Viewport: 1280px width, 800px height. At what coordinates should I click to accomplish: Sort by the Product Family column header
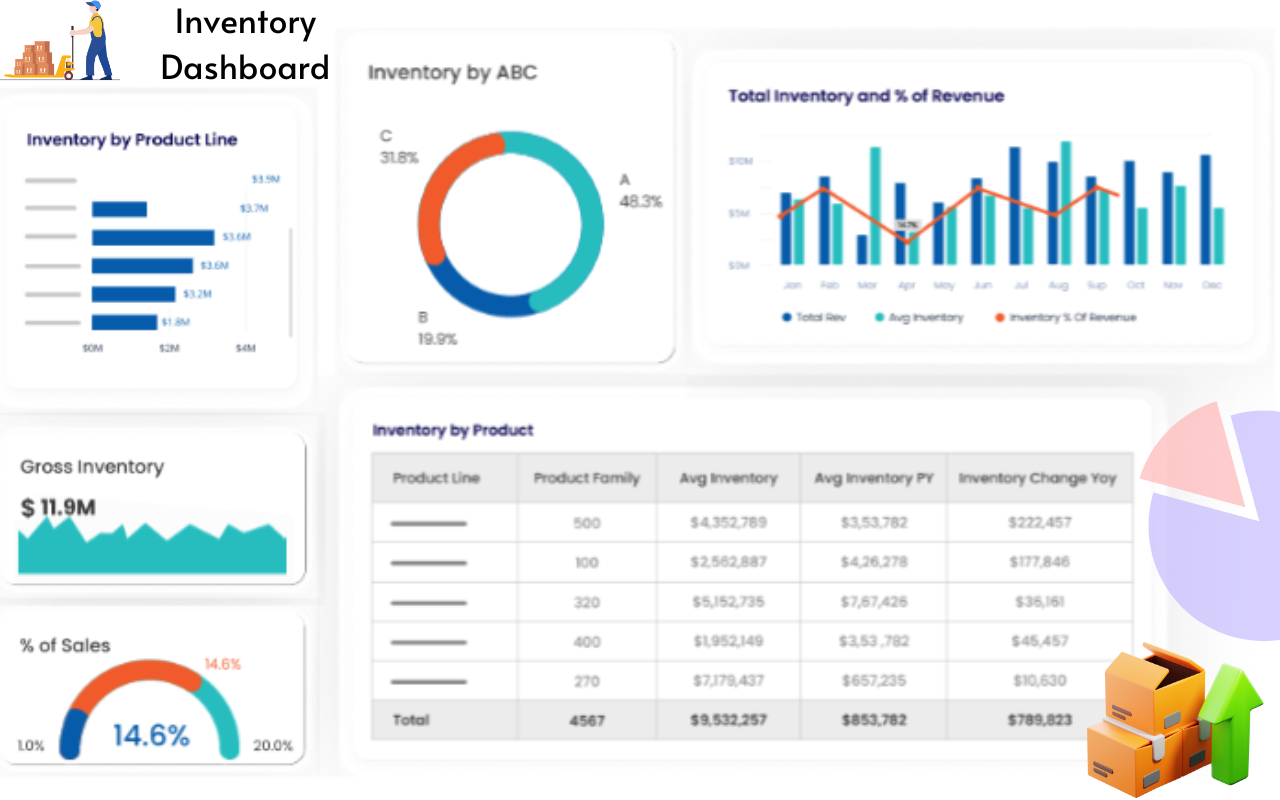[x=587, y=478]
